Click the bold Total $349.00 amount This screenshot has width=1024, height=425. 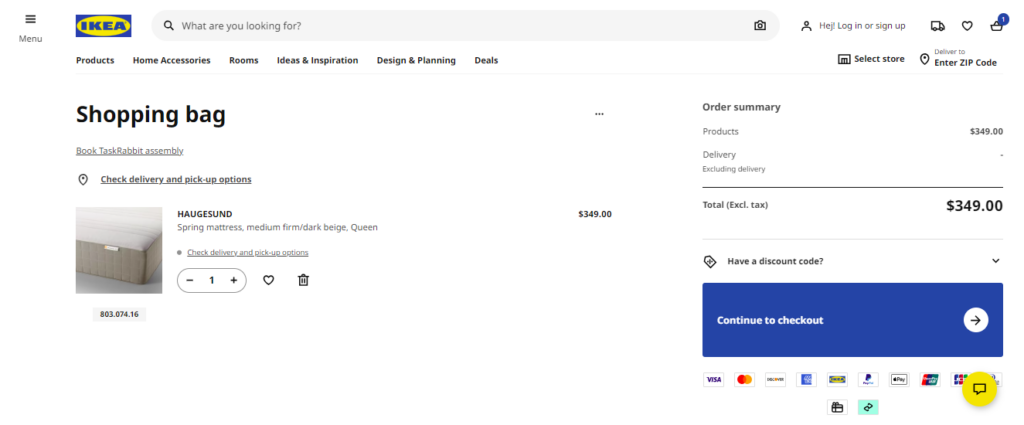click(974, 206)
